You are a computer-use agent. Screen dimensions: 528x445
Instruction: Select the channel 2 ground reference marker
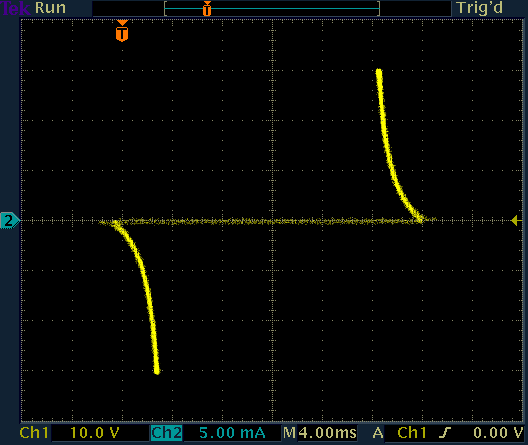point(9,221)
